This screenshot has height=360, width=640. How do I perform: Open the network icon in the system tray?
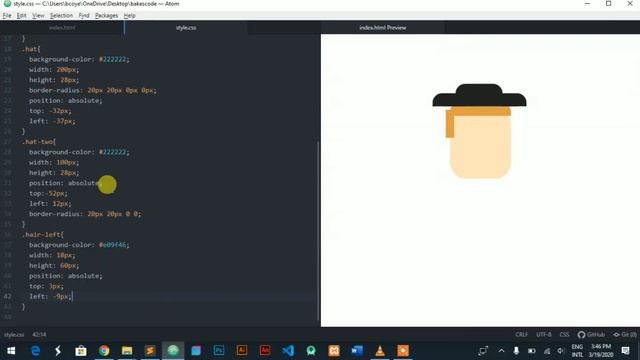(x=547, y=351)
